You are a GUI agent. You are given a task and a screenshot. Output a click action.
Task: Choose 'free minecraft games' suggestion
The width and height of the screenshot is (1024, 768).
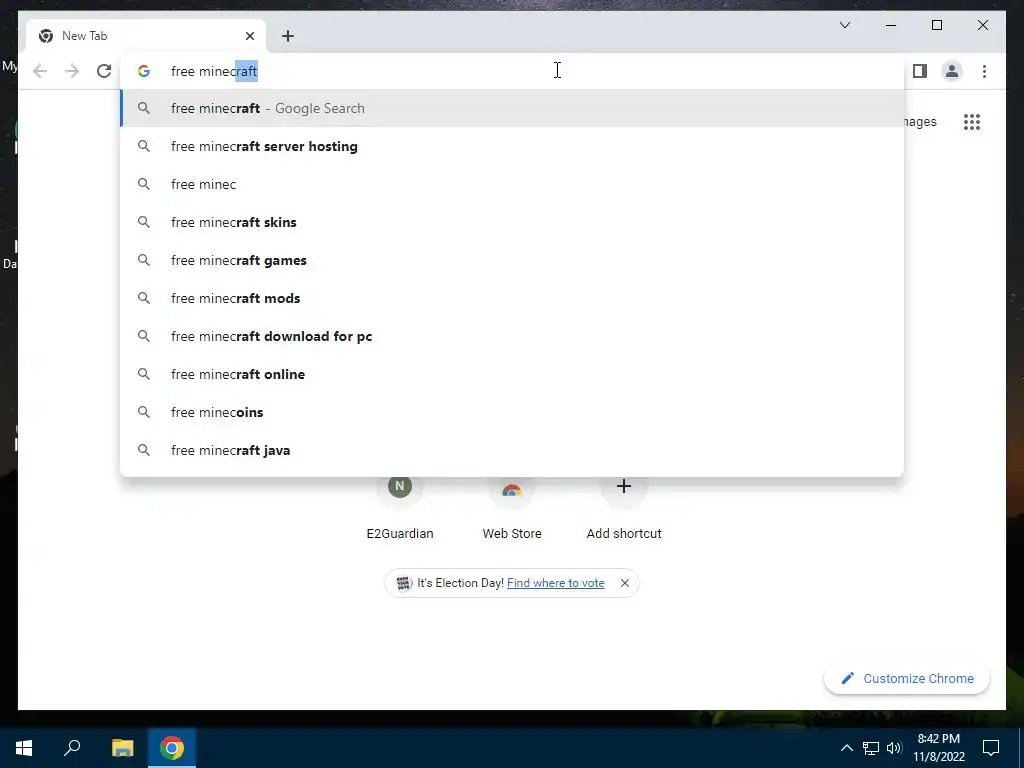coord(512,260)
